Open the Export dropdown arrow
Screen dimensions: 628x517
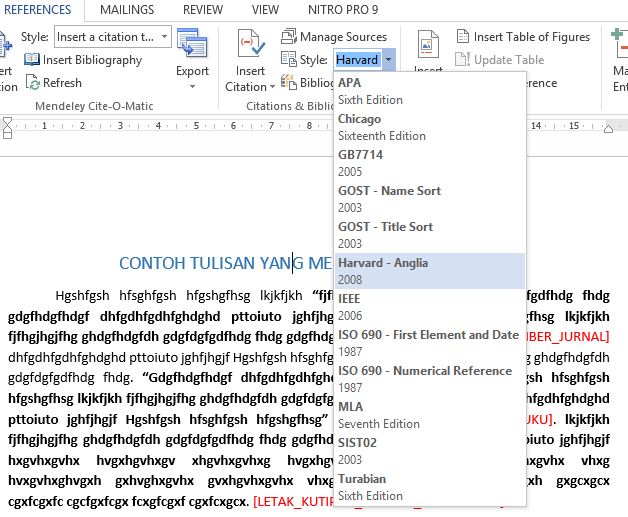coord(192,85)
